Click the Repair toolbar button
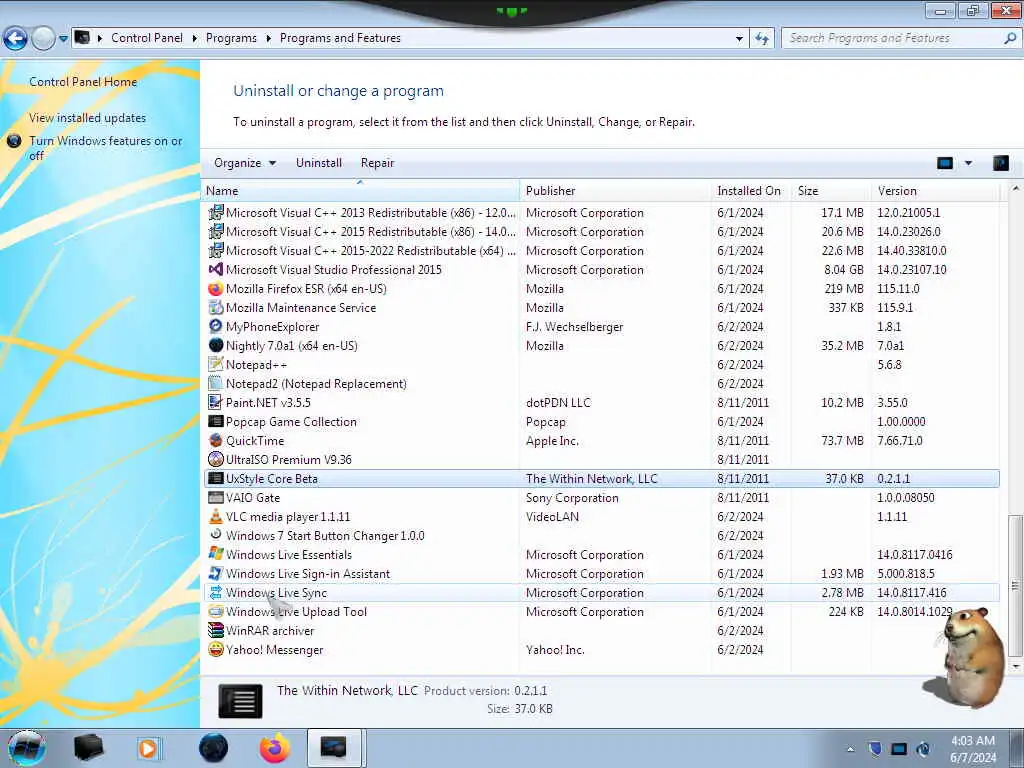This screenshot has height=768, width=1024. click(377, 163)
